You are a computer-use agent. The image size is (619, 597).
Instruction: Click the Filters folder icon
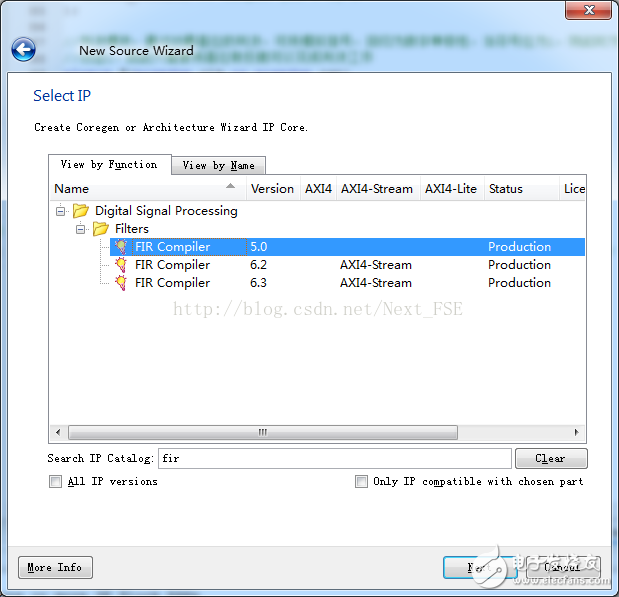(x=101, y=229)
